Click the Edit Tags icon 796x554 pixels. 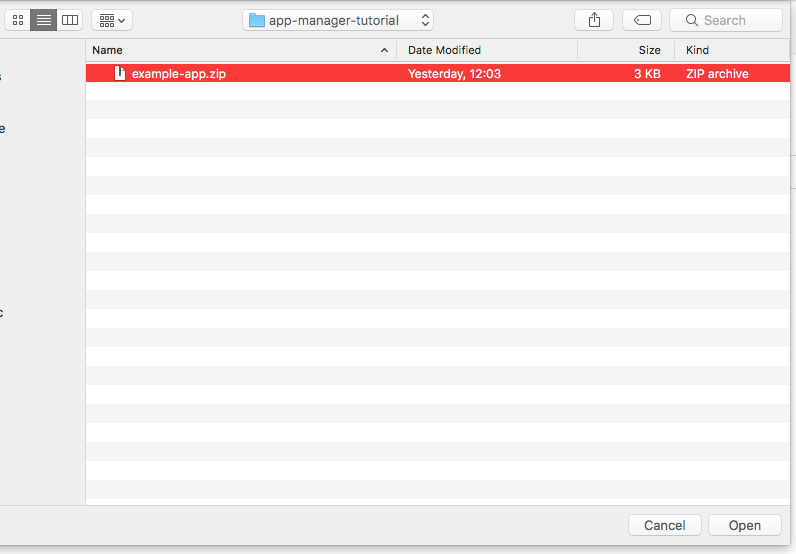[641, 20]
